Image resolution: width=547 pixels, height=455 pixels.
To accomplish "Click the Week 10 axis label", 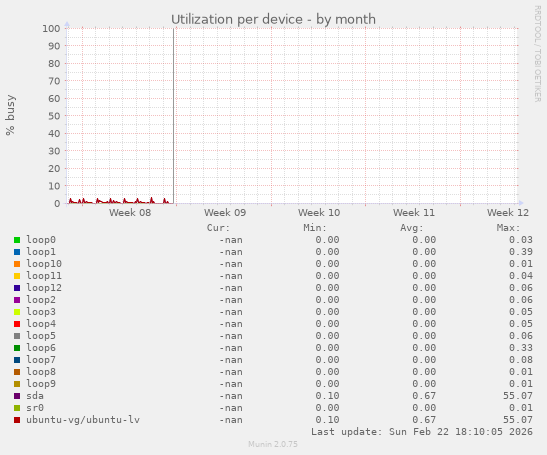I will coord(319,212).
